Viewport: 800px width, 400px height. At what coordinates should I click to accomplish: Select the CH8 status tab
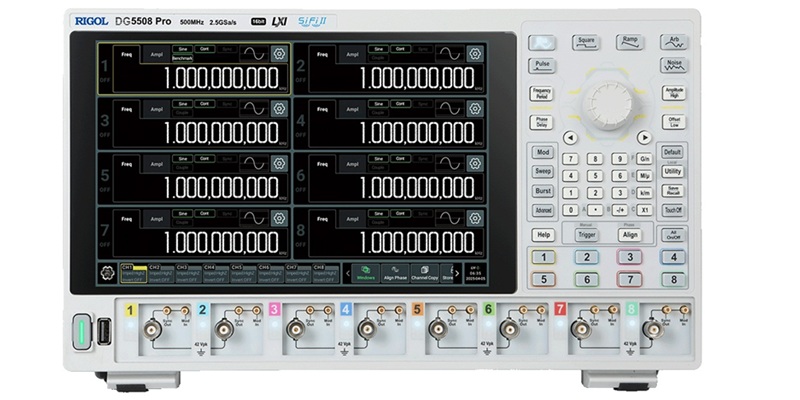click(x=326, y=273)
